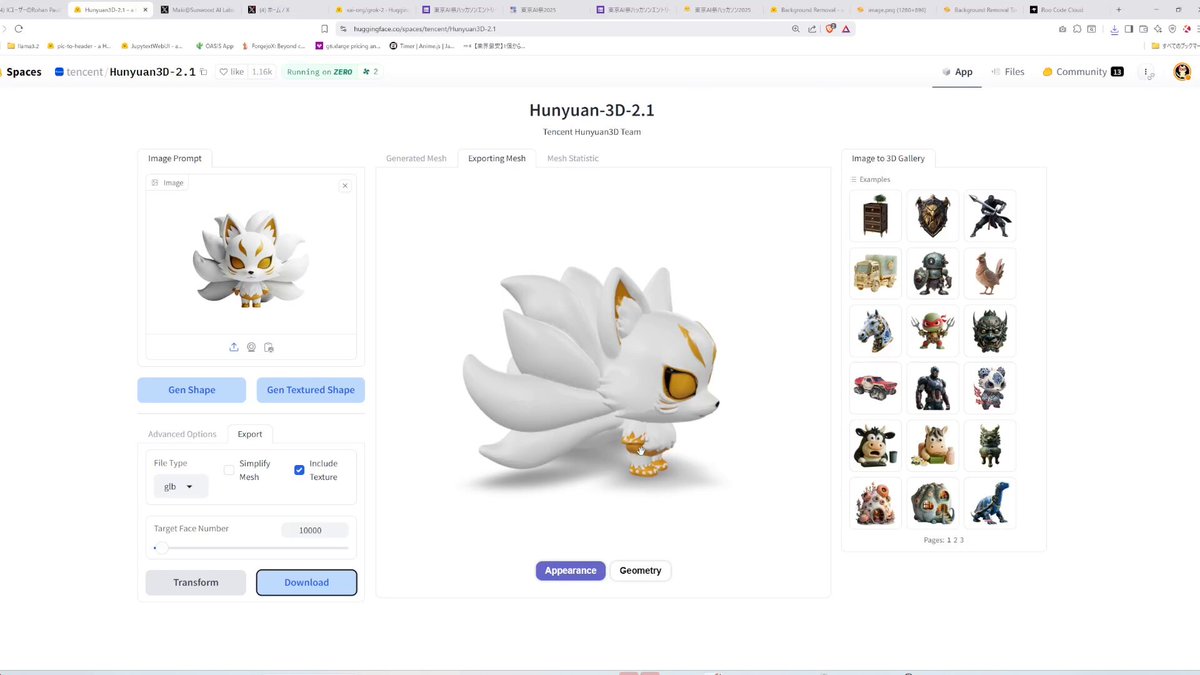Click the 1.16k likes count
Image resolution: width=1200 pixels, height=675 pixels.
[262, 72]
